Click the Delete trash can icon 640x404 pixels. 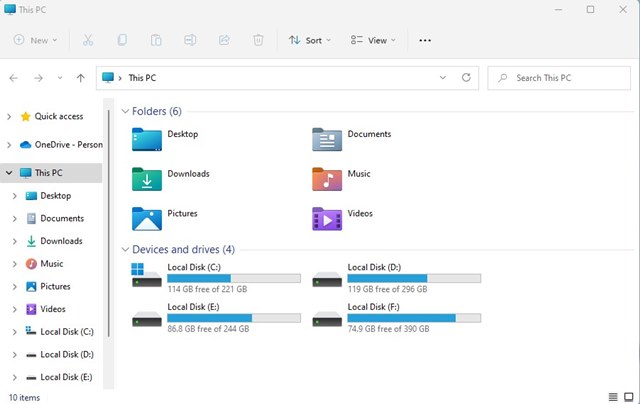pyautogui.click(x=258, y=40)
